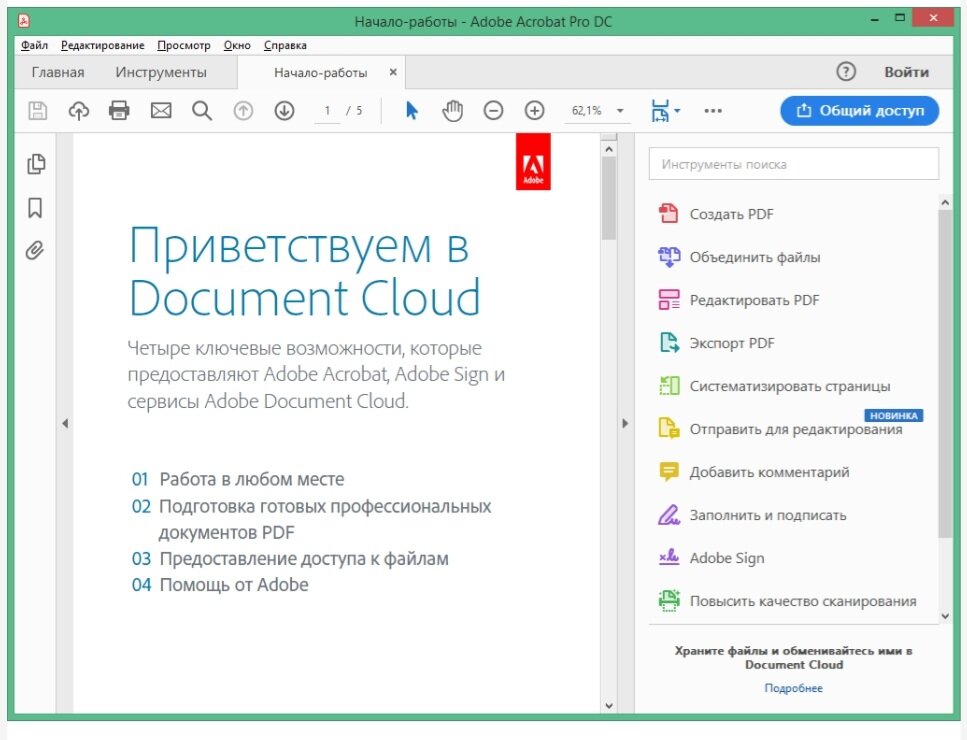Open the Help question mark icon
The height and width of the screenshot is (740, 967).
(x=846, y=72)
